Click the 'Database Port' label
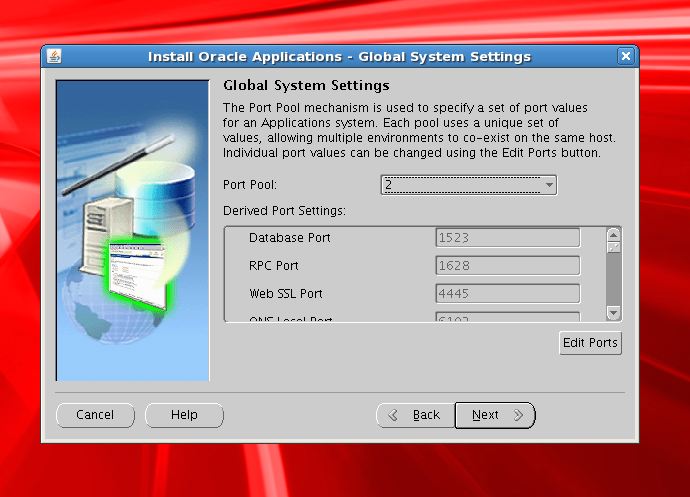 coord(290,238)
